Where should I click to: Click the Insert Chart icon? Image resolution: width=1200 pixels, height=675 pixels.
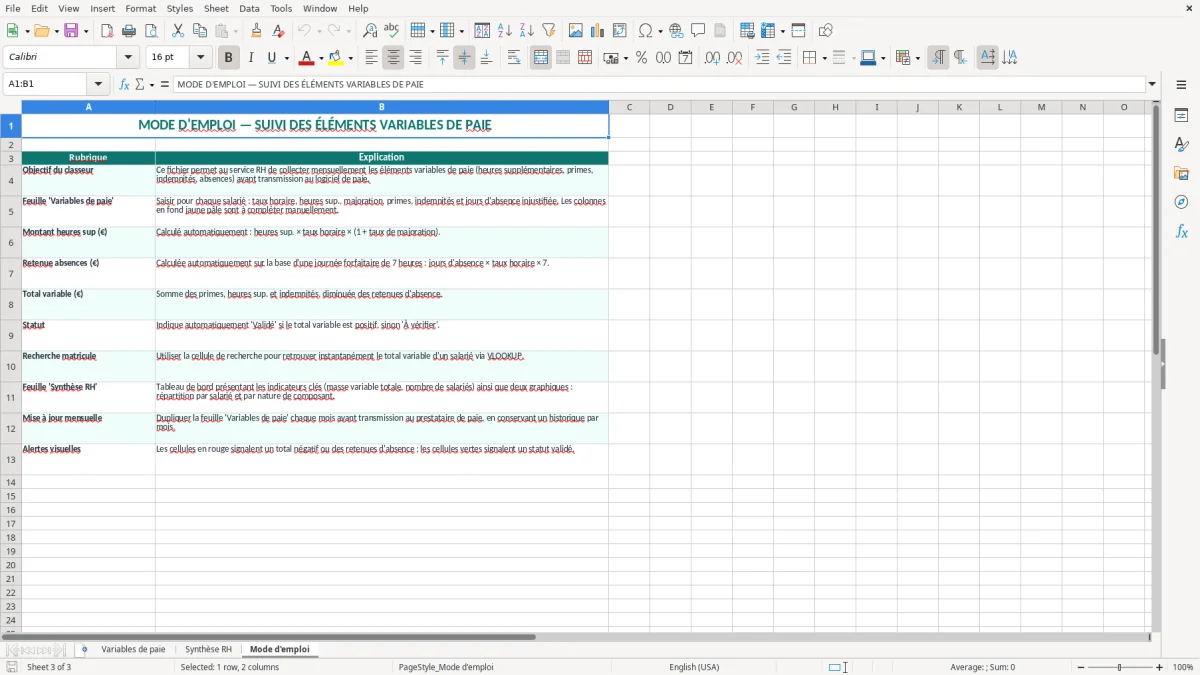598,31
